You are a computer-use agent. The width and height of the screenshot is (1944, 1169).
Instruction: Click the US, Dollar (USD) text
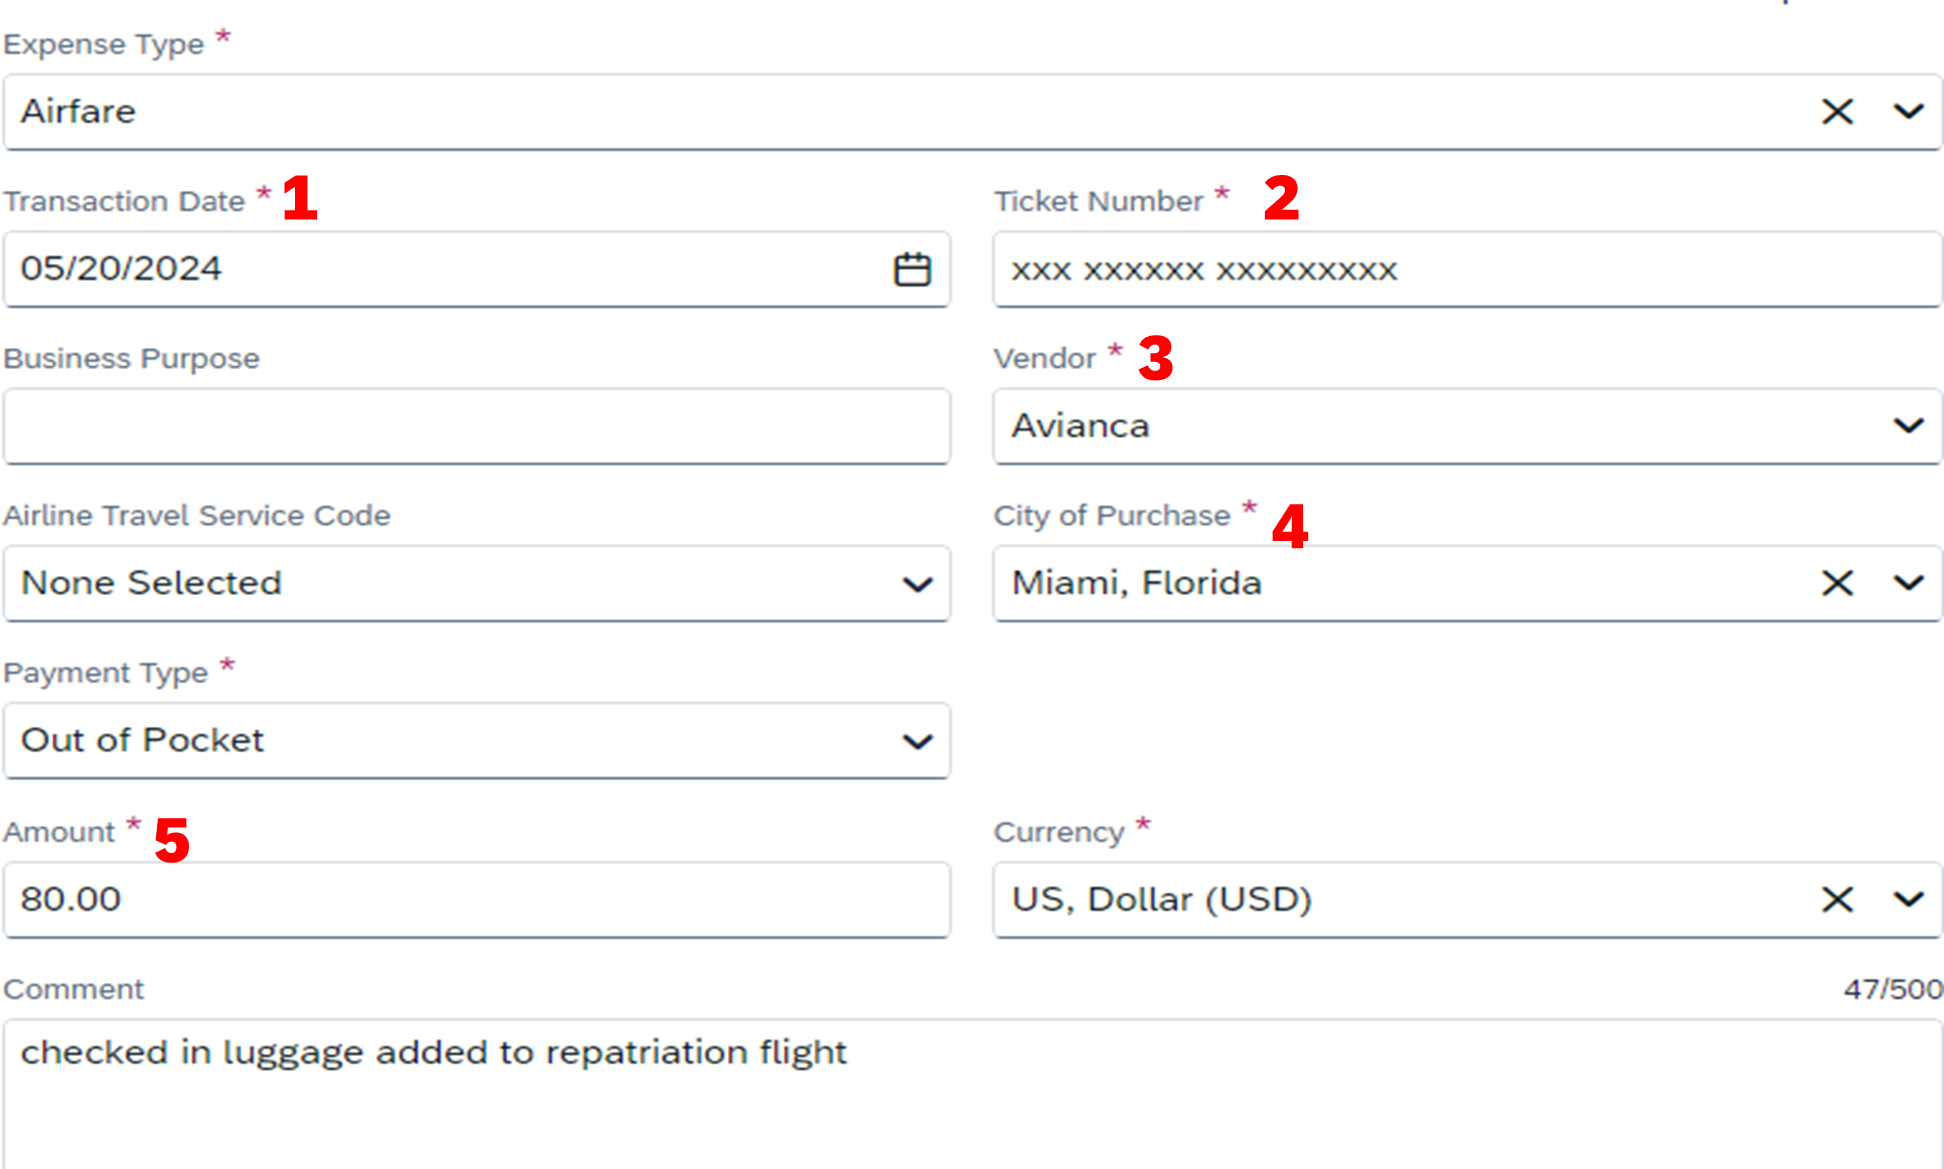coord(1161,900)
